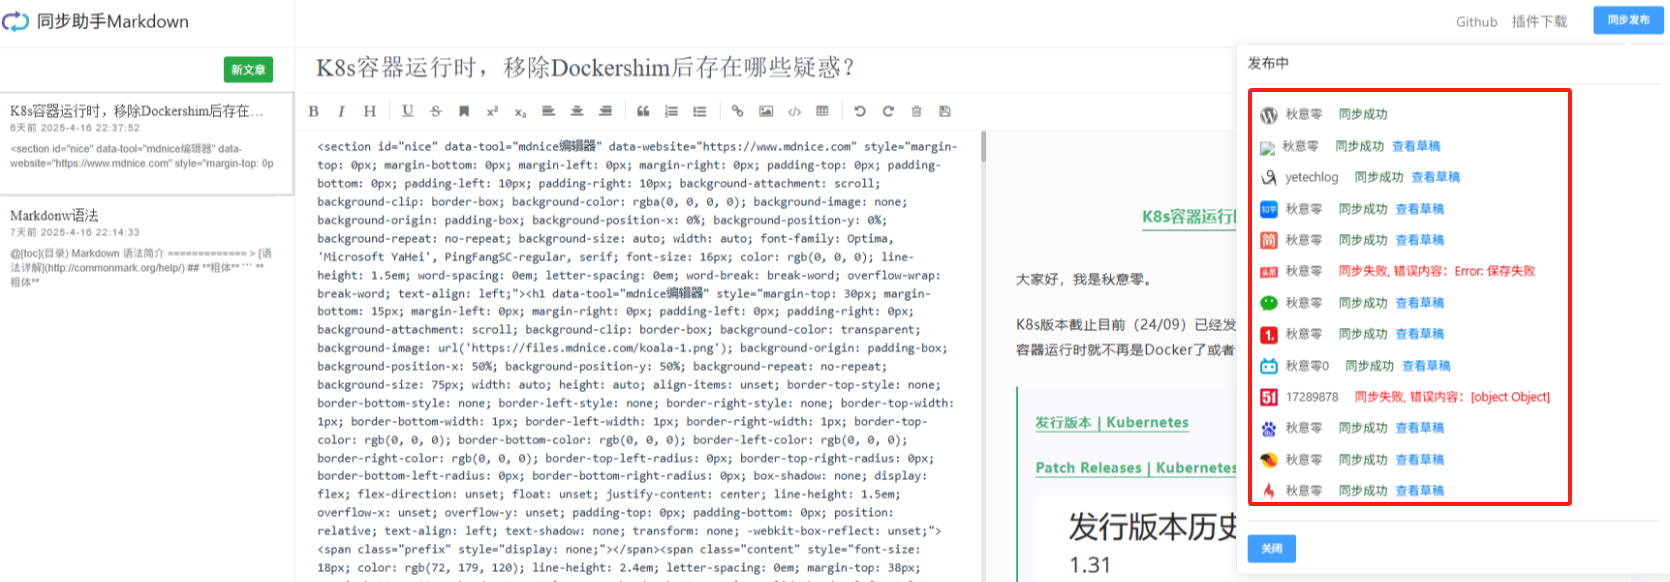1670x582 pixels.
Task: Redo the last edit
Action: [x=888, y=111]
